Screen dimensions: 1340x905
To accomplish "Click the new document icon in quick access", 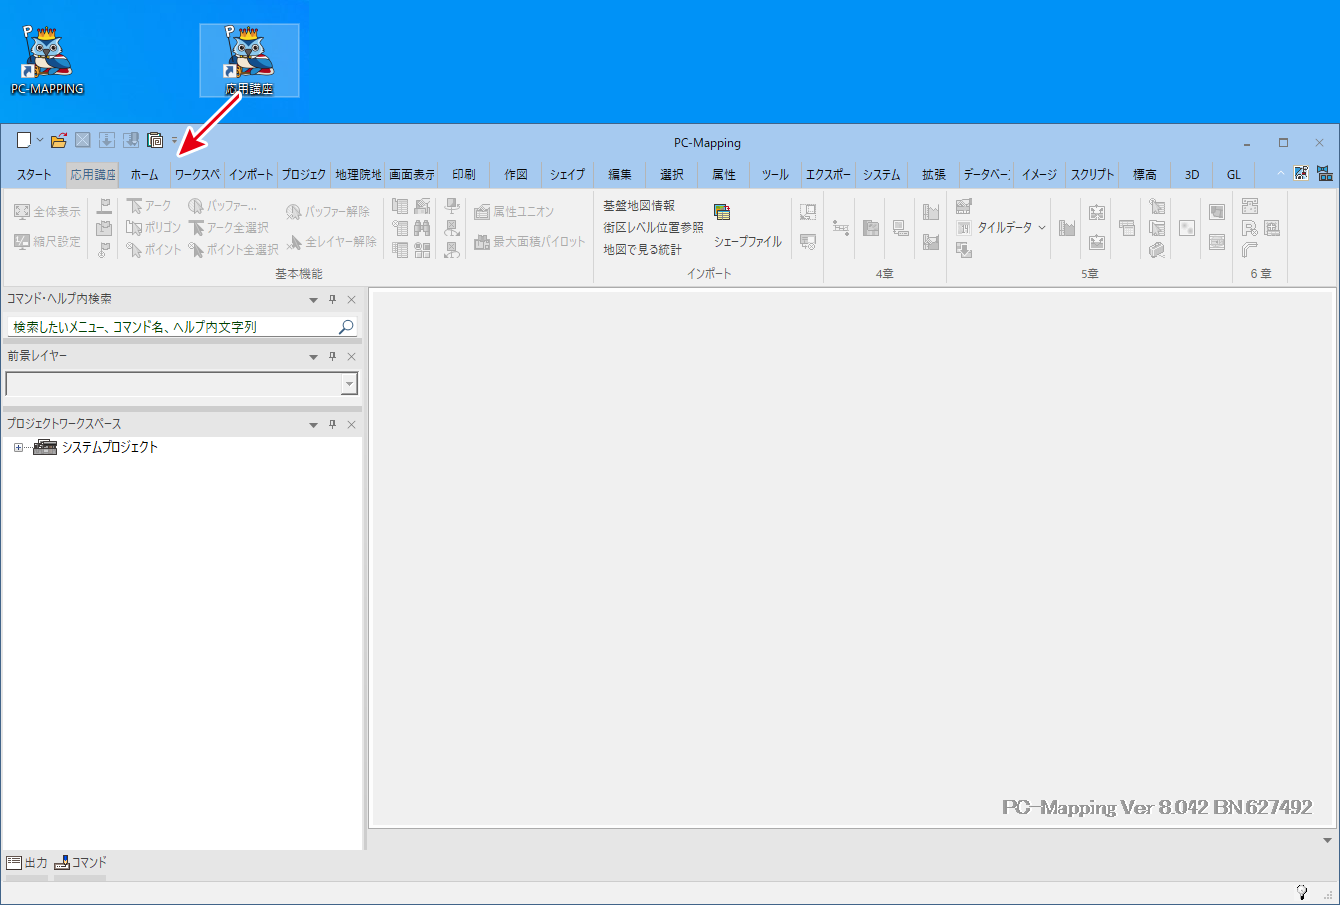I will (x=24, y=140).
